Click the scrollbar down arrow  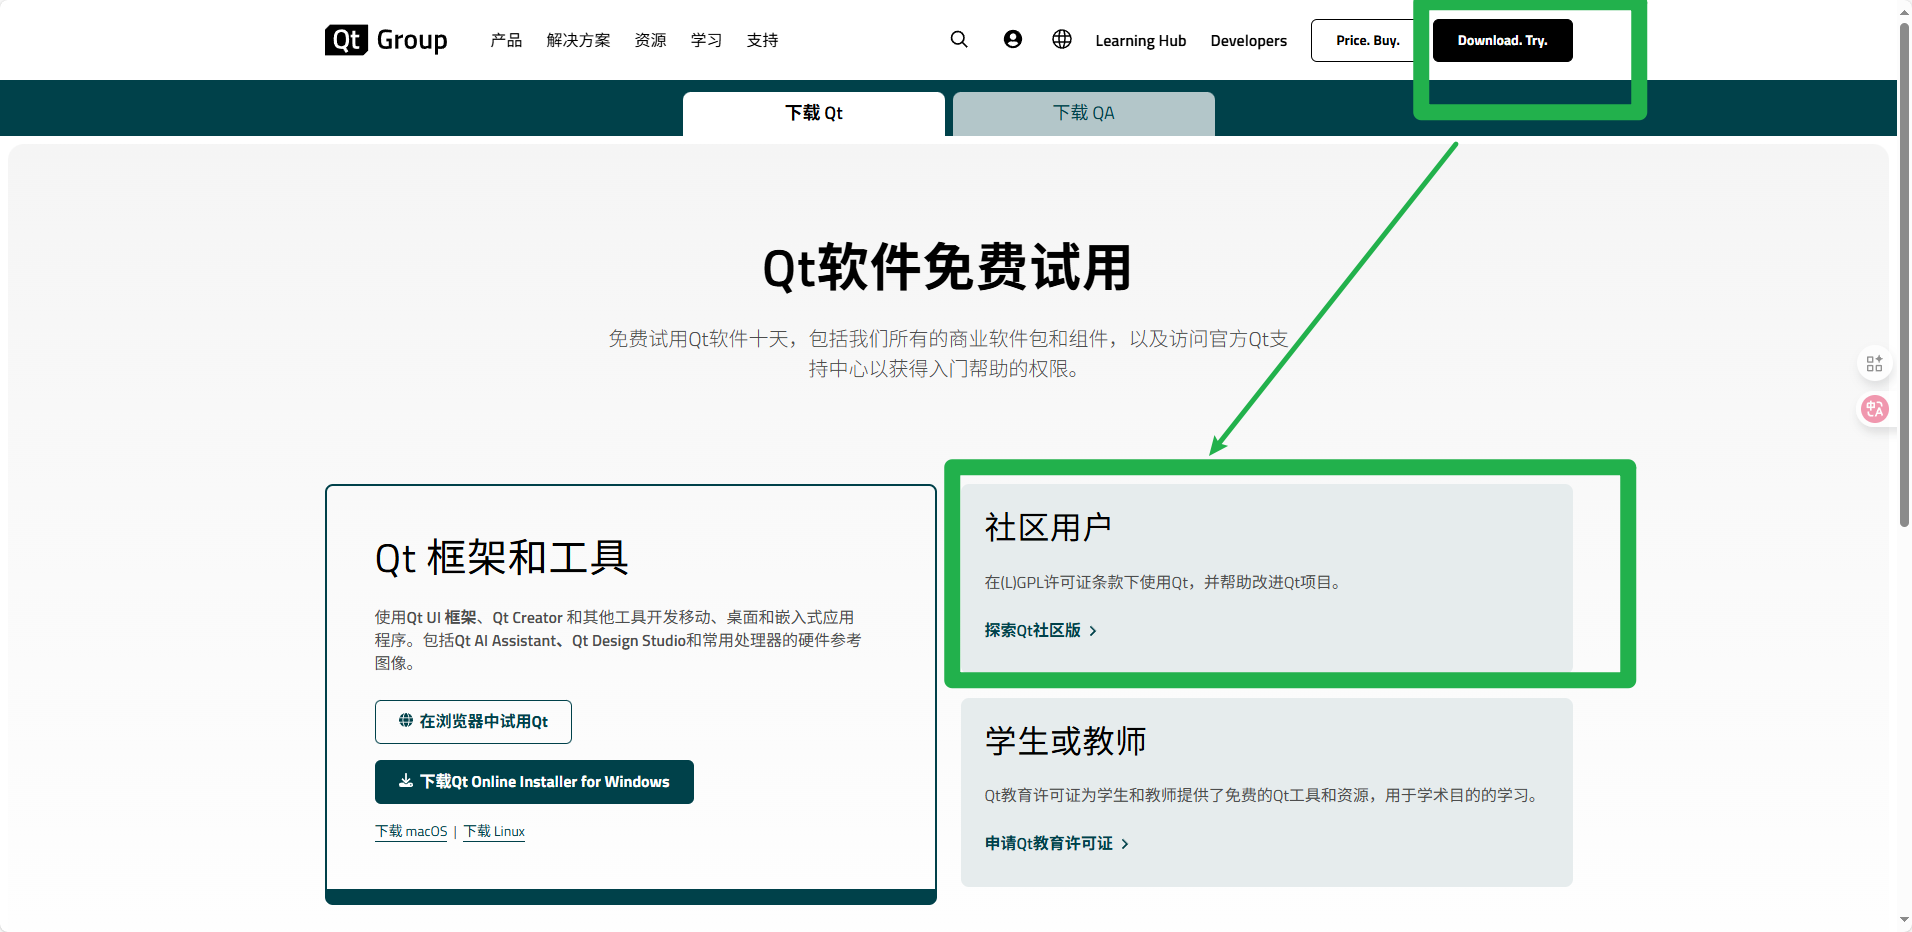tap(1904, 921)
